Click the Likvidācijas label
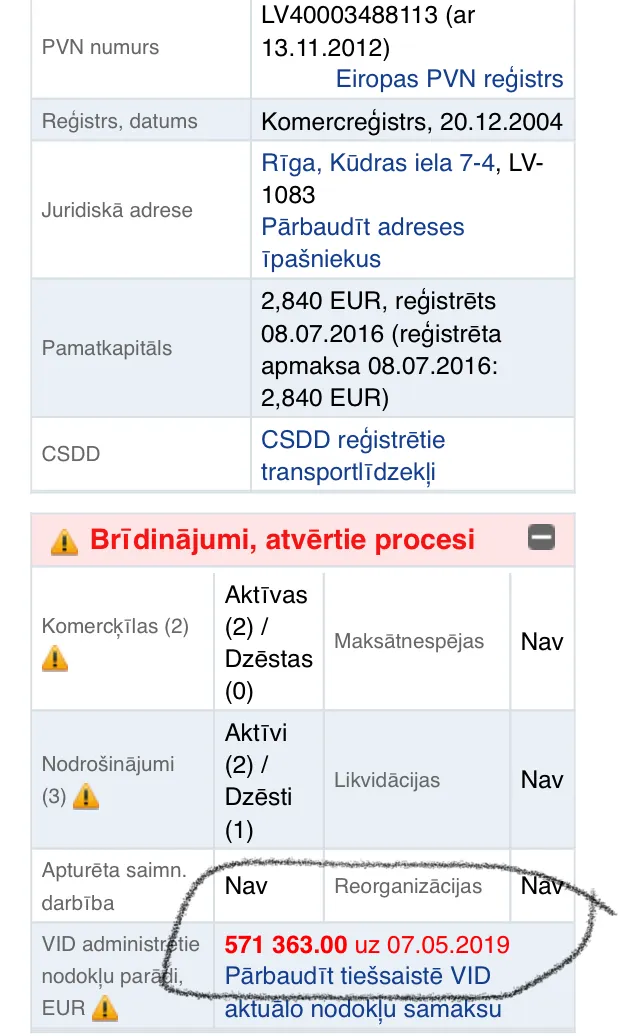The height and width of the screenshot is (1036, 640). tap(386, 780)
